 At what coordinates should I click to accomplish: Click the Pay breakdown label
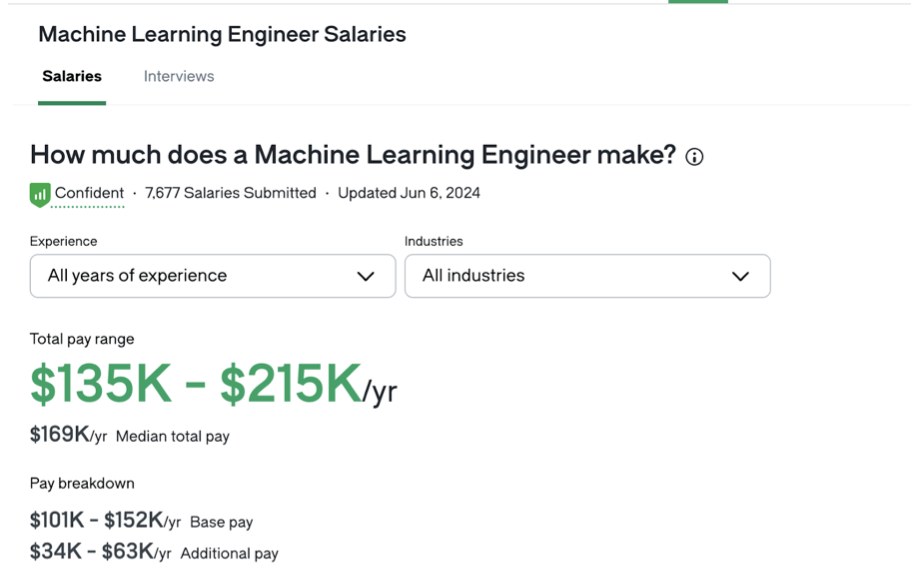tap(82, 483)
